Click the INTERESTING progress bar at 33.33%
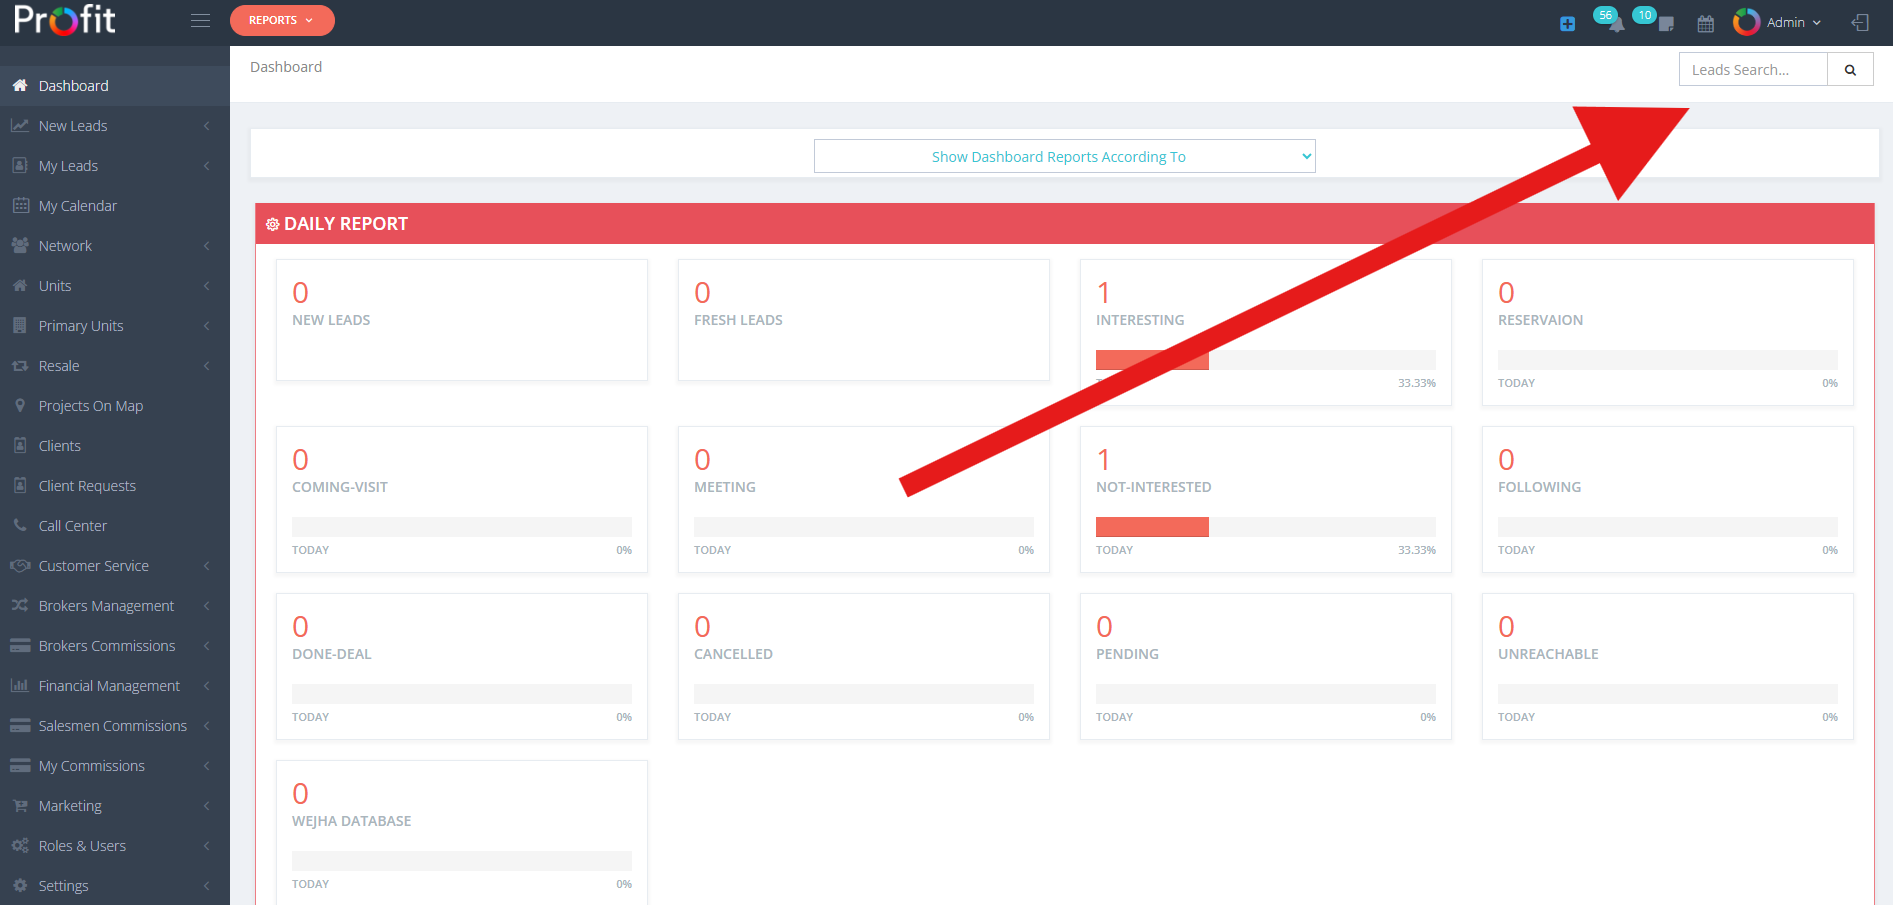This screenshot has width=1893, height=905. tap(1265, 359)
